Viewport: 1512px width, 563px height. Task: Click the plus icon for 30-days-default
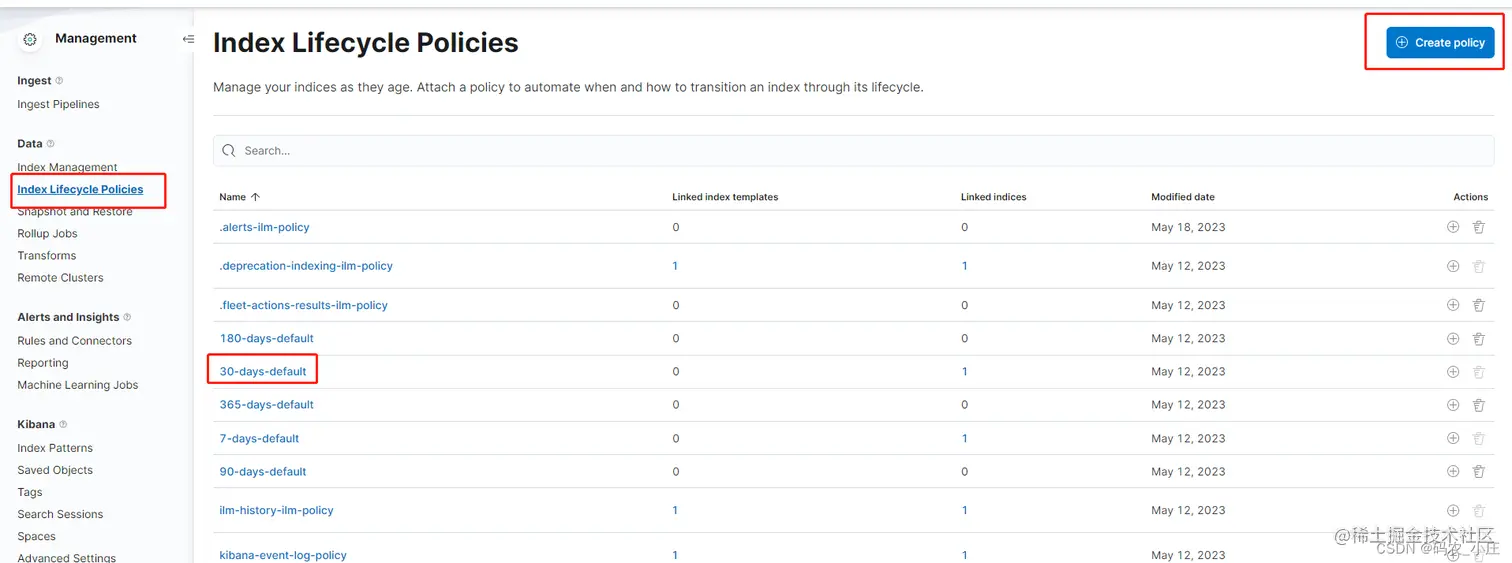point(1453,372)
